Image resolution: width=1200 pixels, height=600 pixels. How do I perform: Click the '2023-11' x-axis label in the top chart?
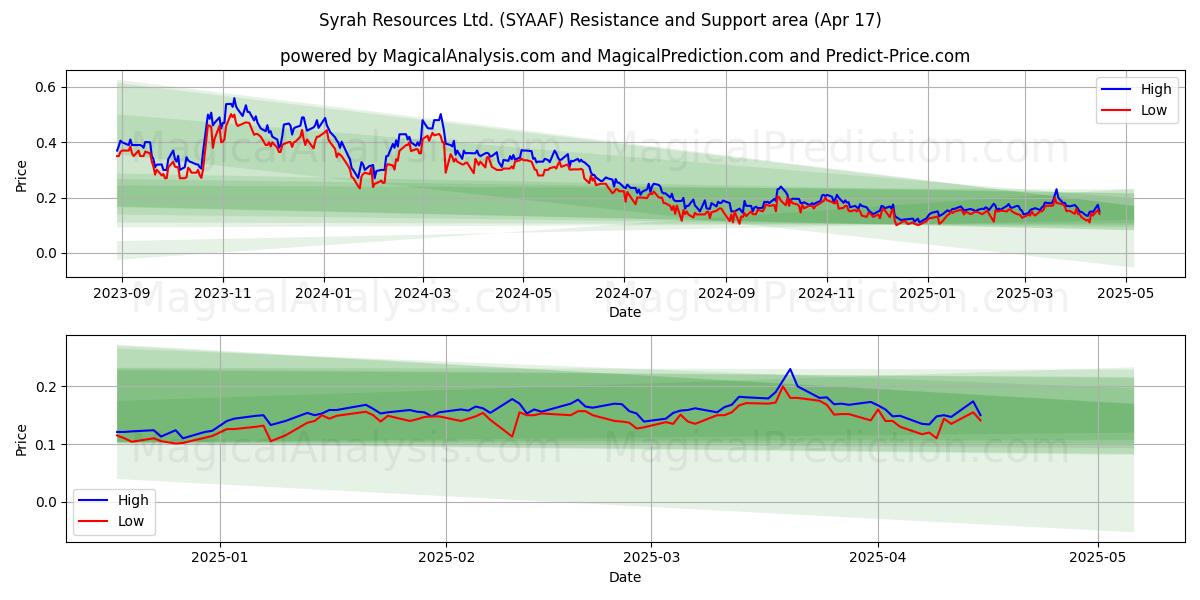click(222, 295)
